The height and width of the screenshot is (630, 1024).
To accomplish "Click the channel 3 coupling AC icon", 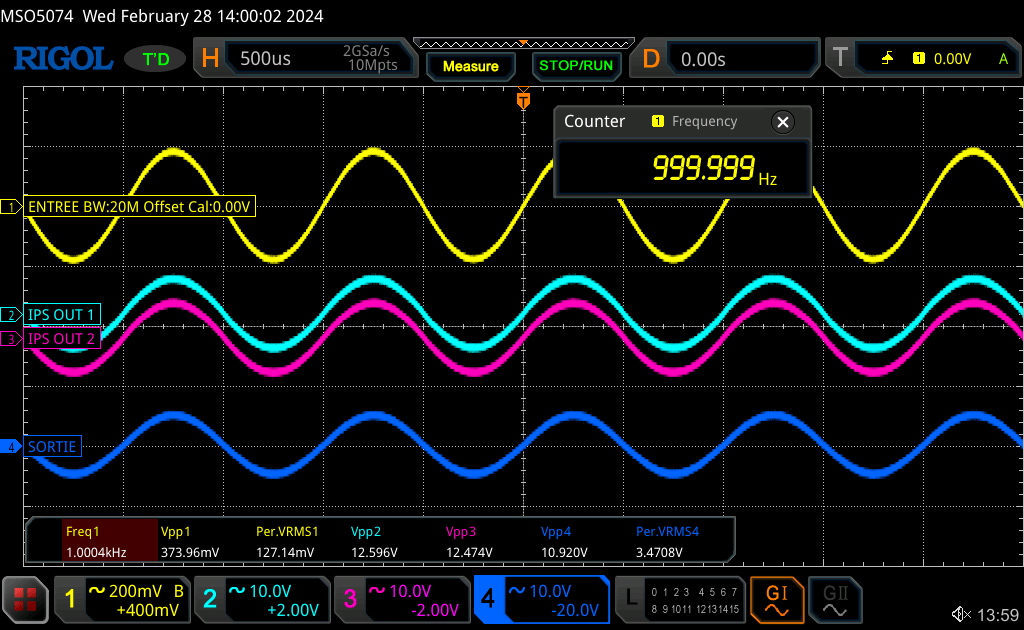I will click(x=377, y=590).
